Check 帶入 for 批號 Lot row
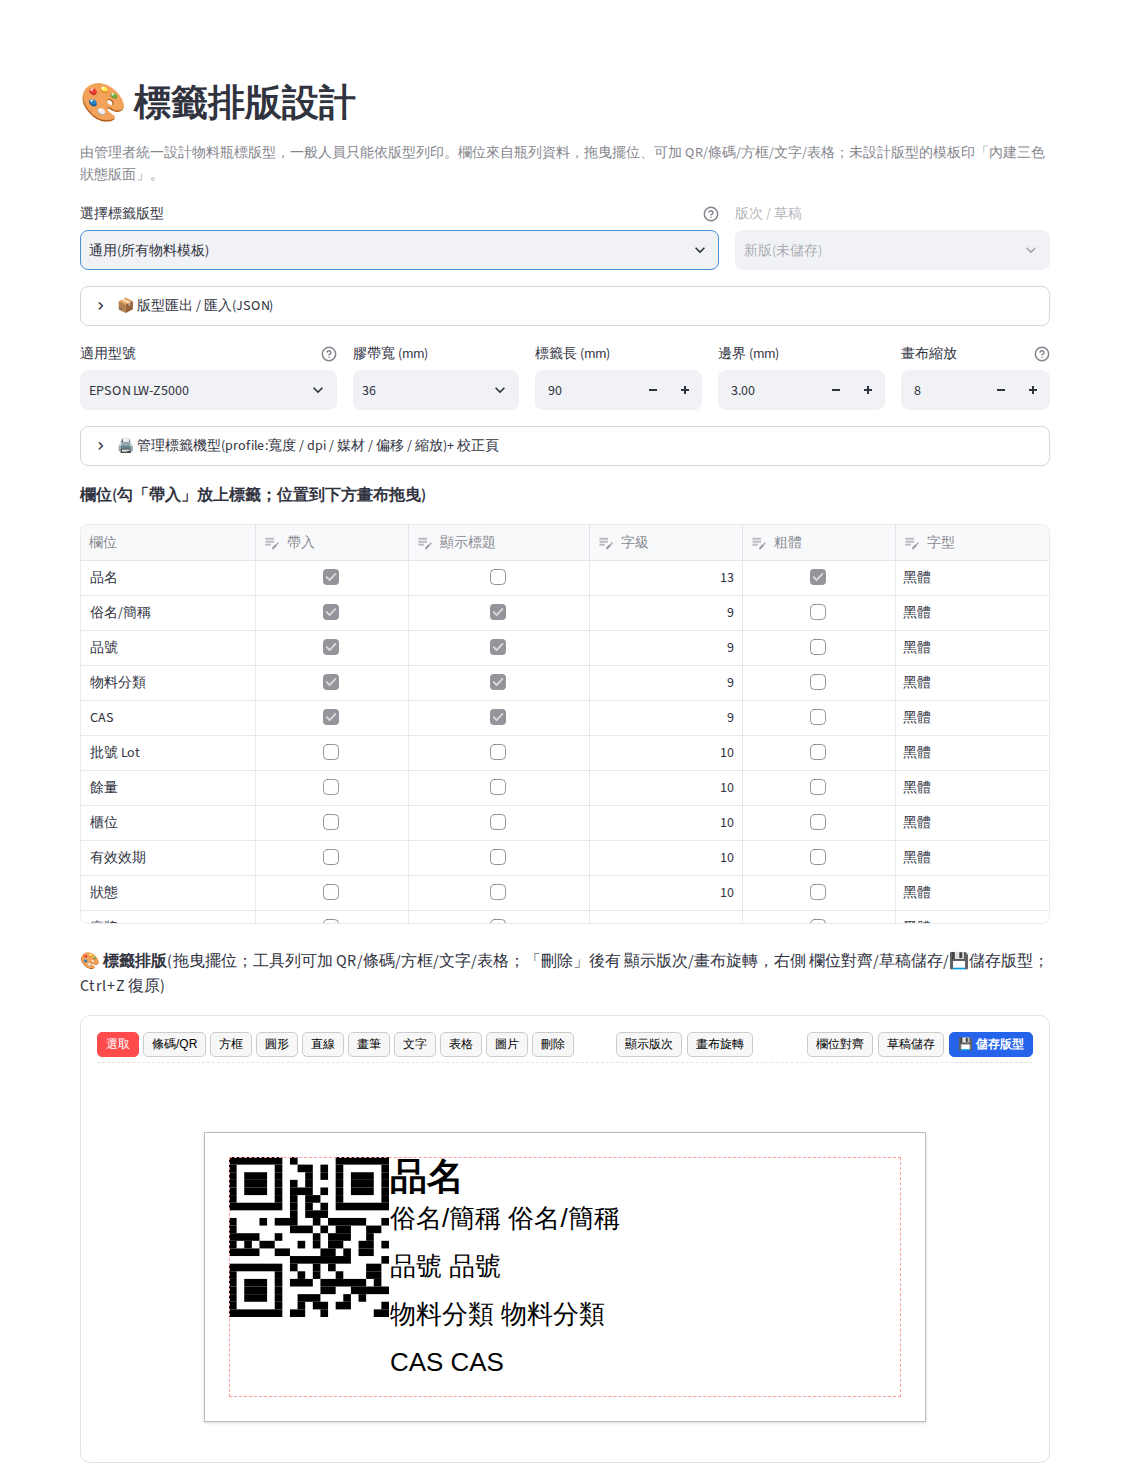The image size is (1130, 1475). pos(331,752)
